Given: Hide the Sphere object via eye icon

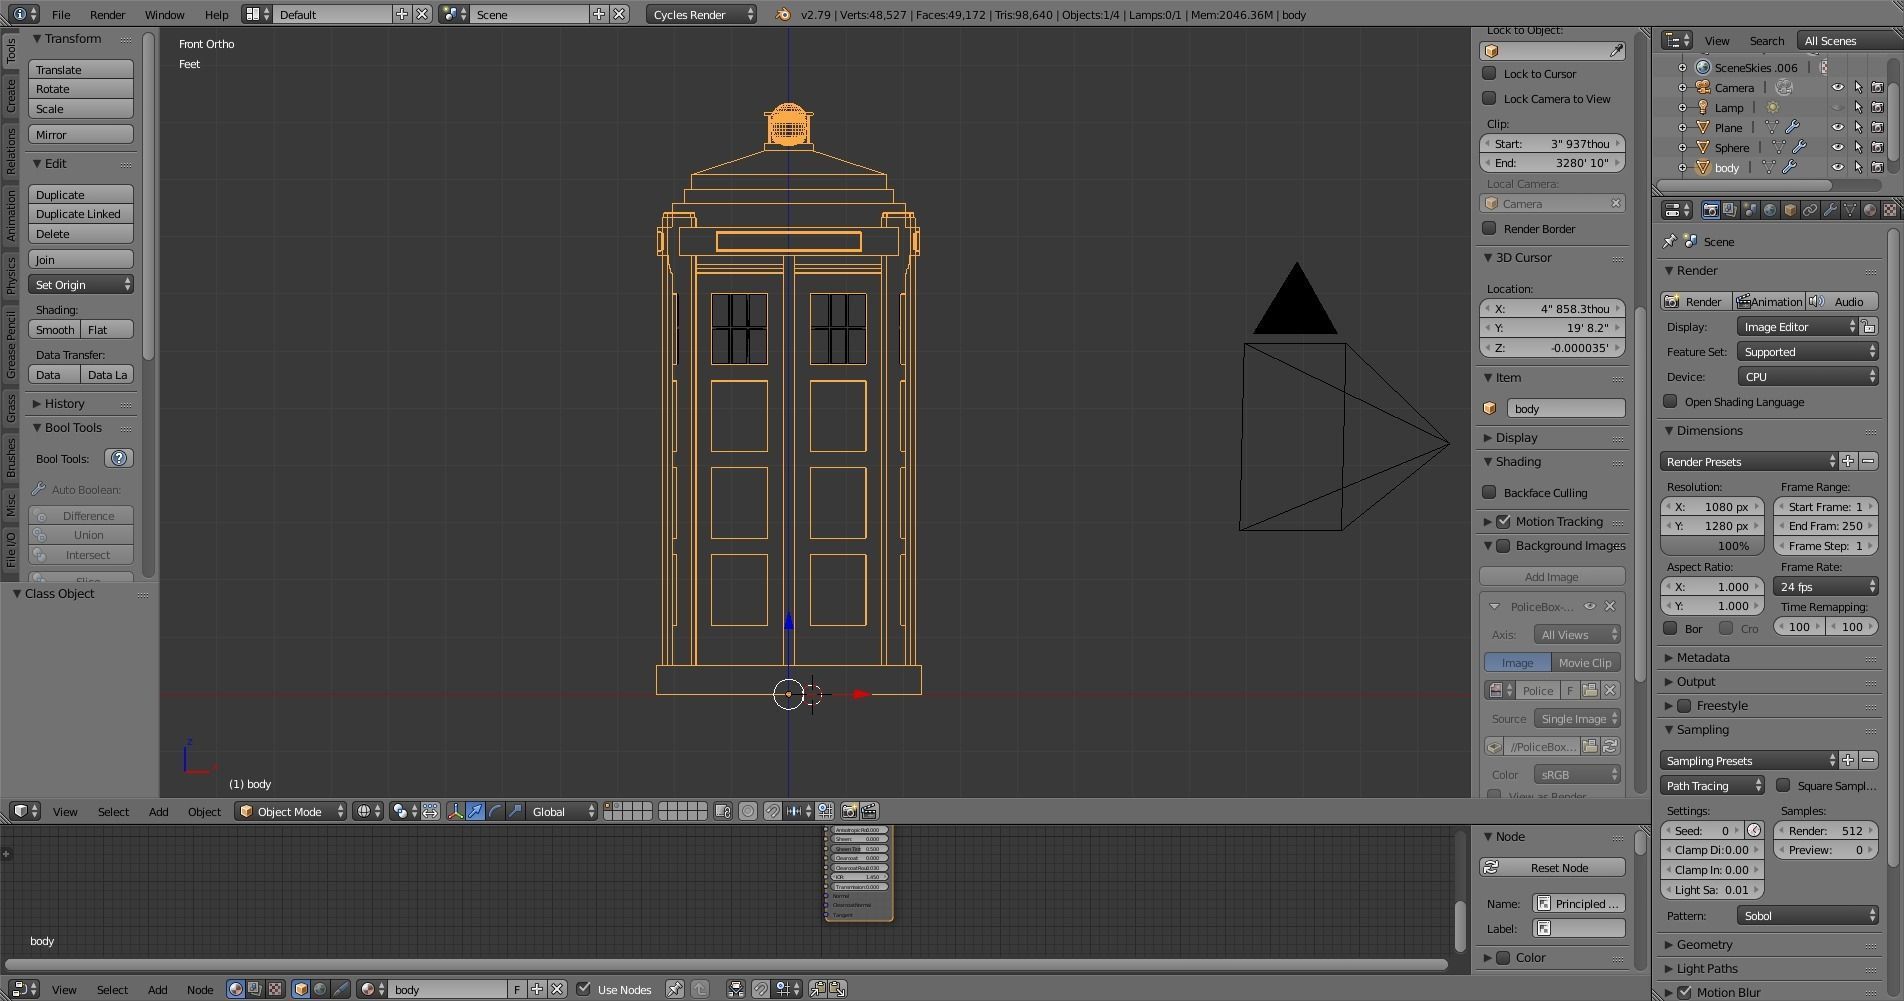Looking at the screenshot, I should [1837, 147].
